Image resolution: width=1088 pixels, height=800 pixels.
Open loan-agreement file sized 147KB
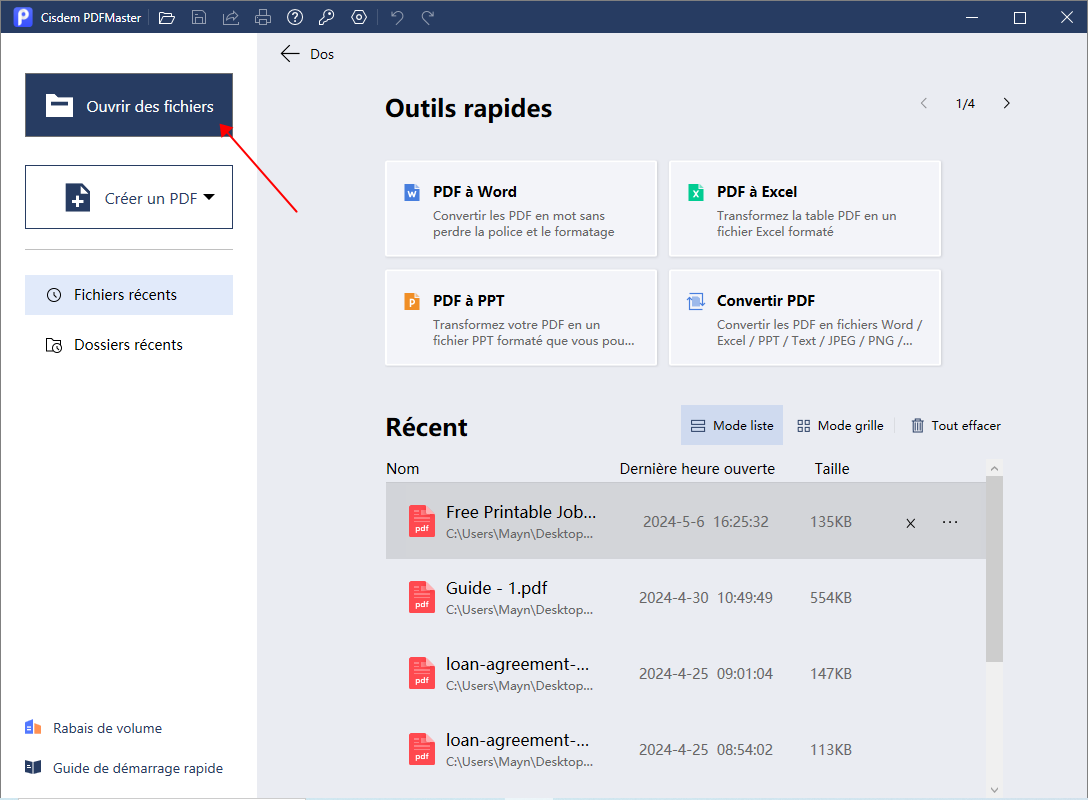[x=686, y=674]
